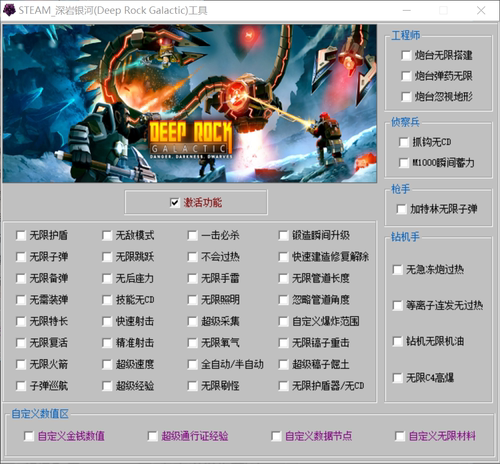Enable 无限照明 checkbox
The height and width of the screenshot is (464, 500).
tap(192, 300)
